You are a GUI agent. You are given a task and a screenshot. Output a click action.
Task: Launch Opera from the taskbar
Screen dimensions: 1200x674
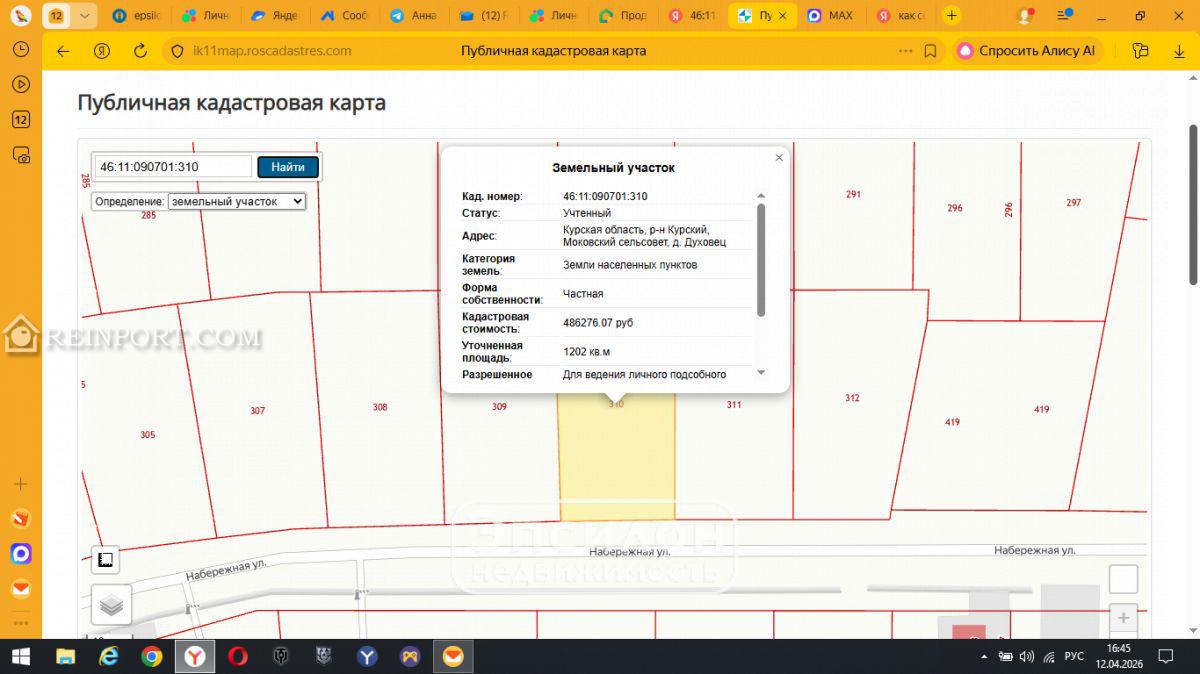238,656
